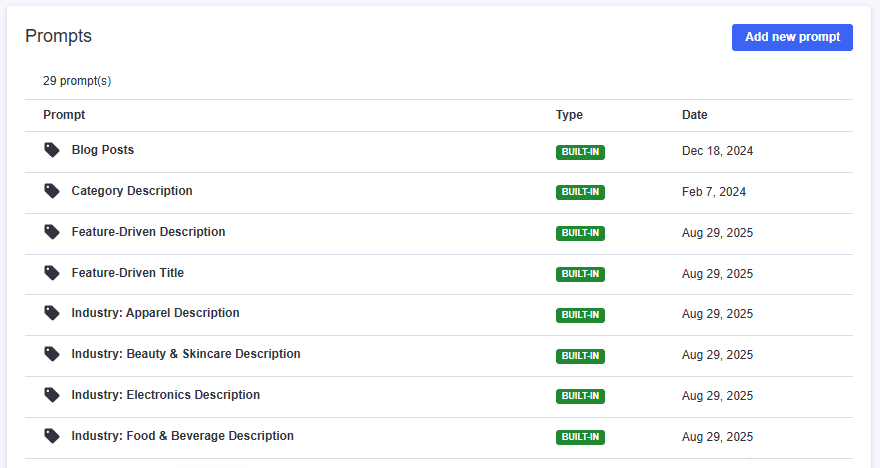Click the tag icon beside Industry: Apparel Description
The image size is (880, 468).
[x=52, y=313]
